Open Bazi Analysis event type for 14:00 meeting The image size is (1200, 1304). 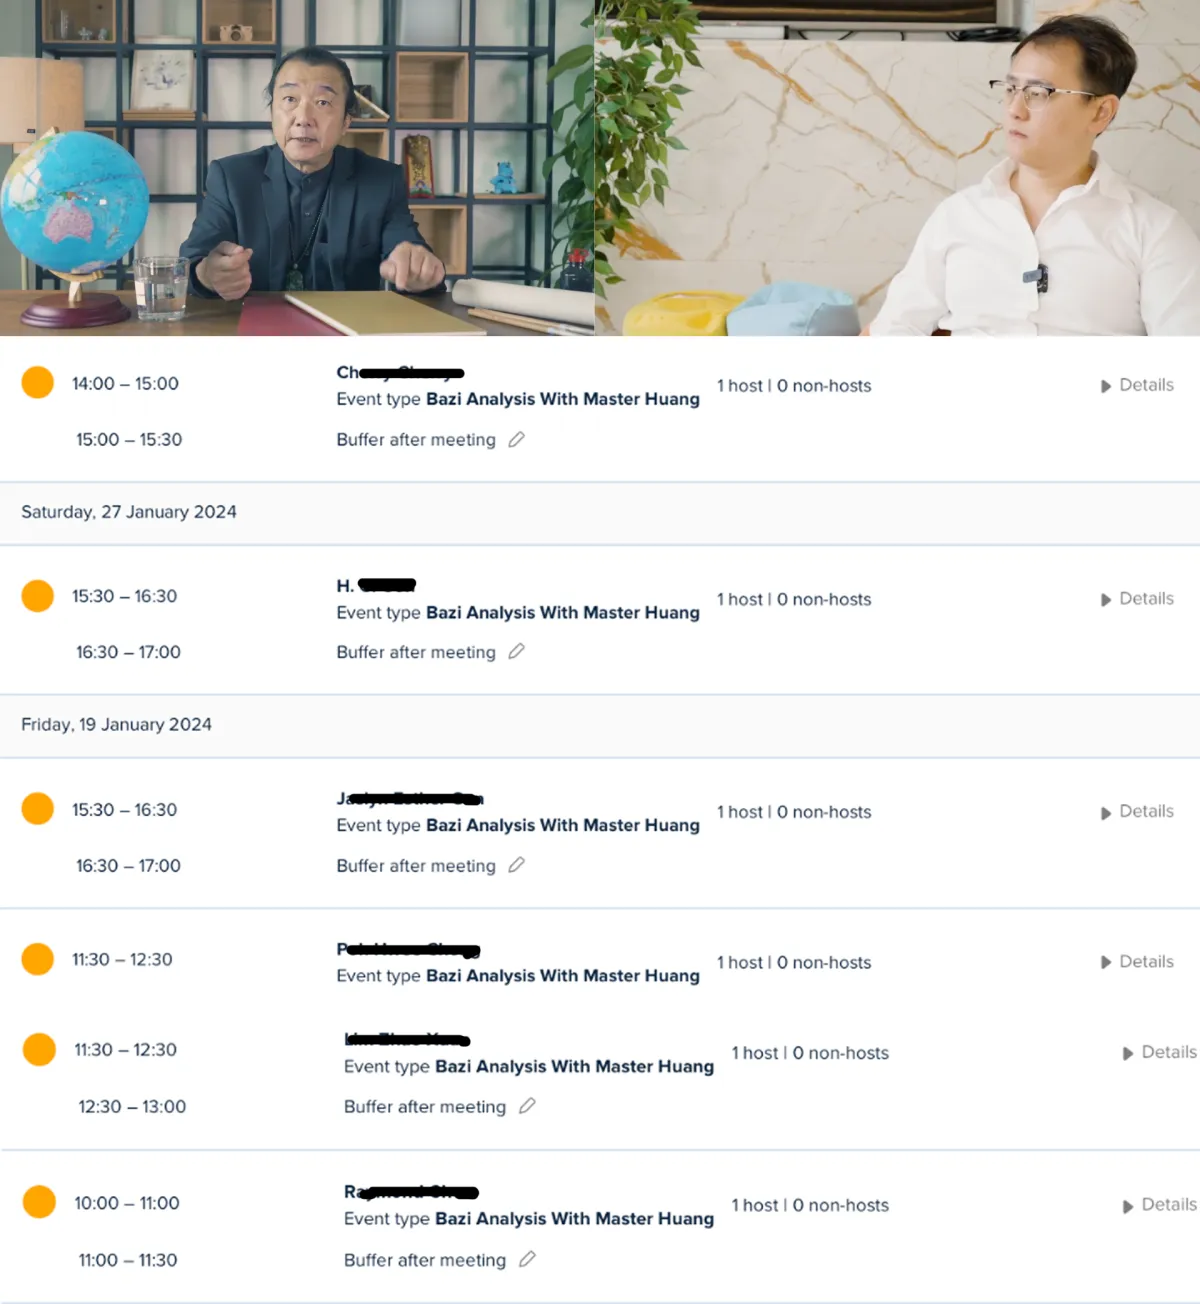563,399
